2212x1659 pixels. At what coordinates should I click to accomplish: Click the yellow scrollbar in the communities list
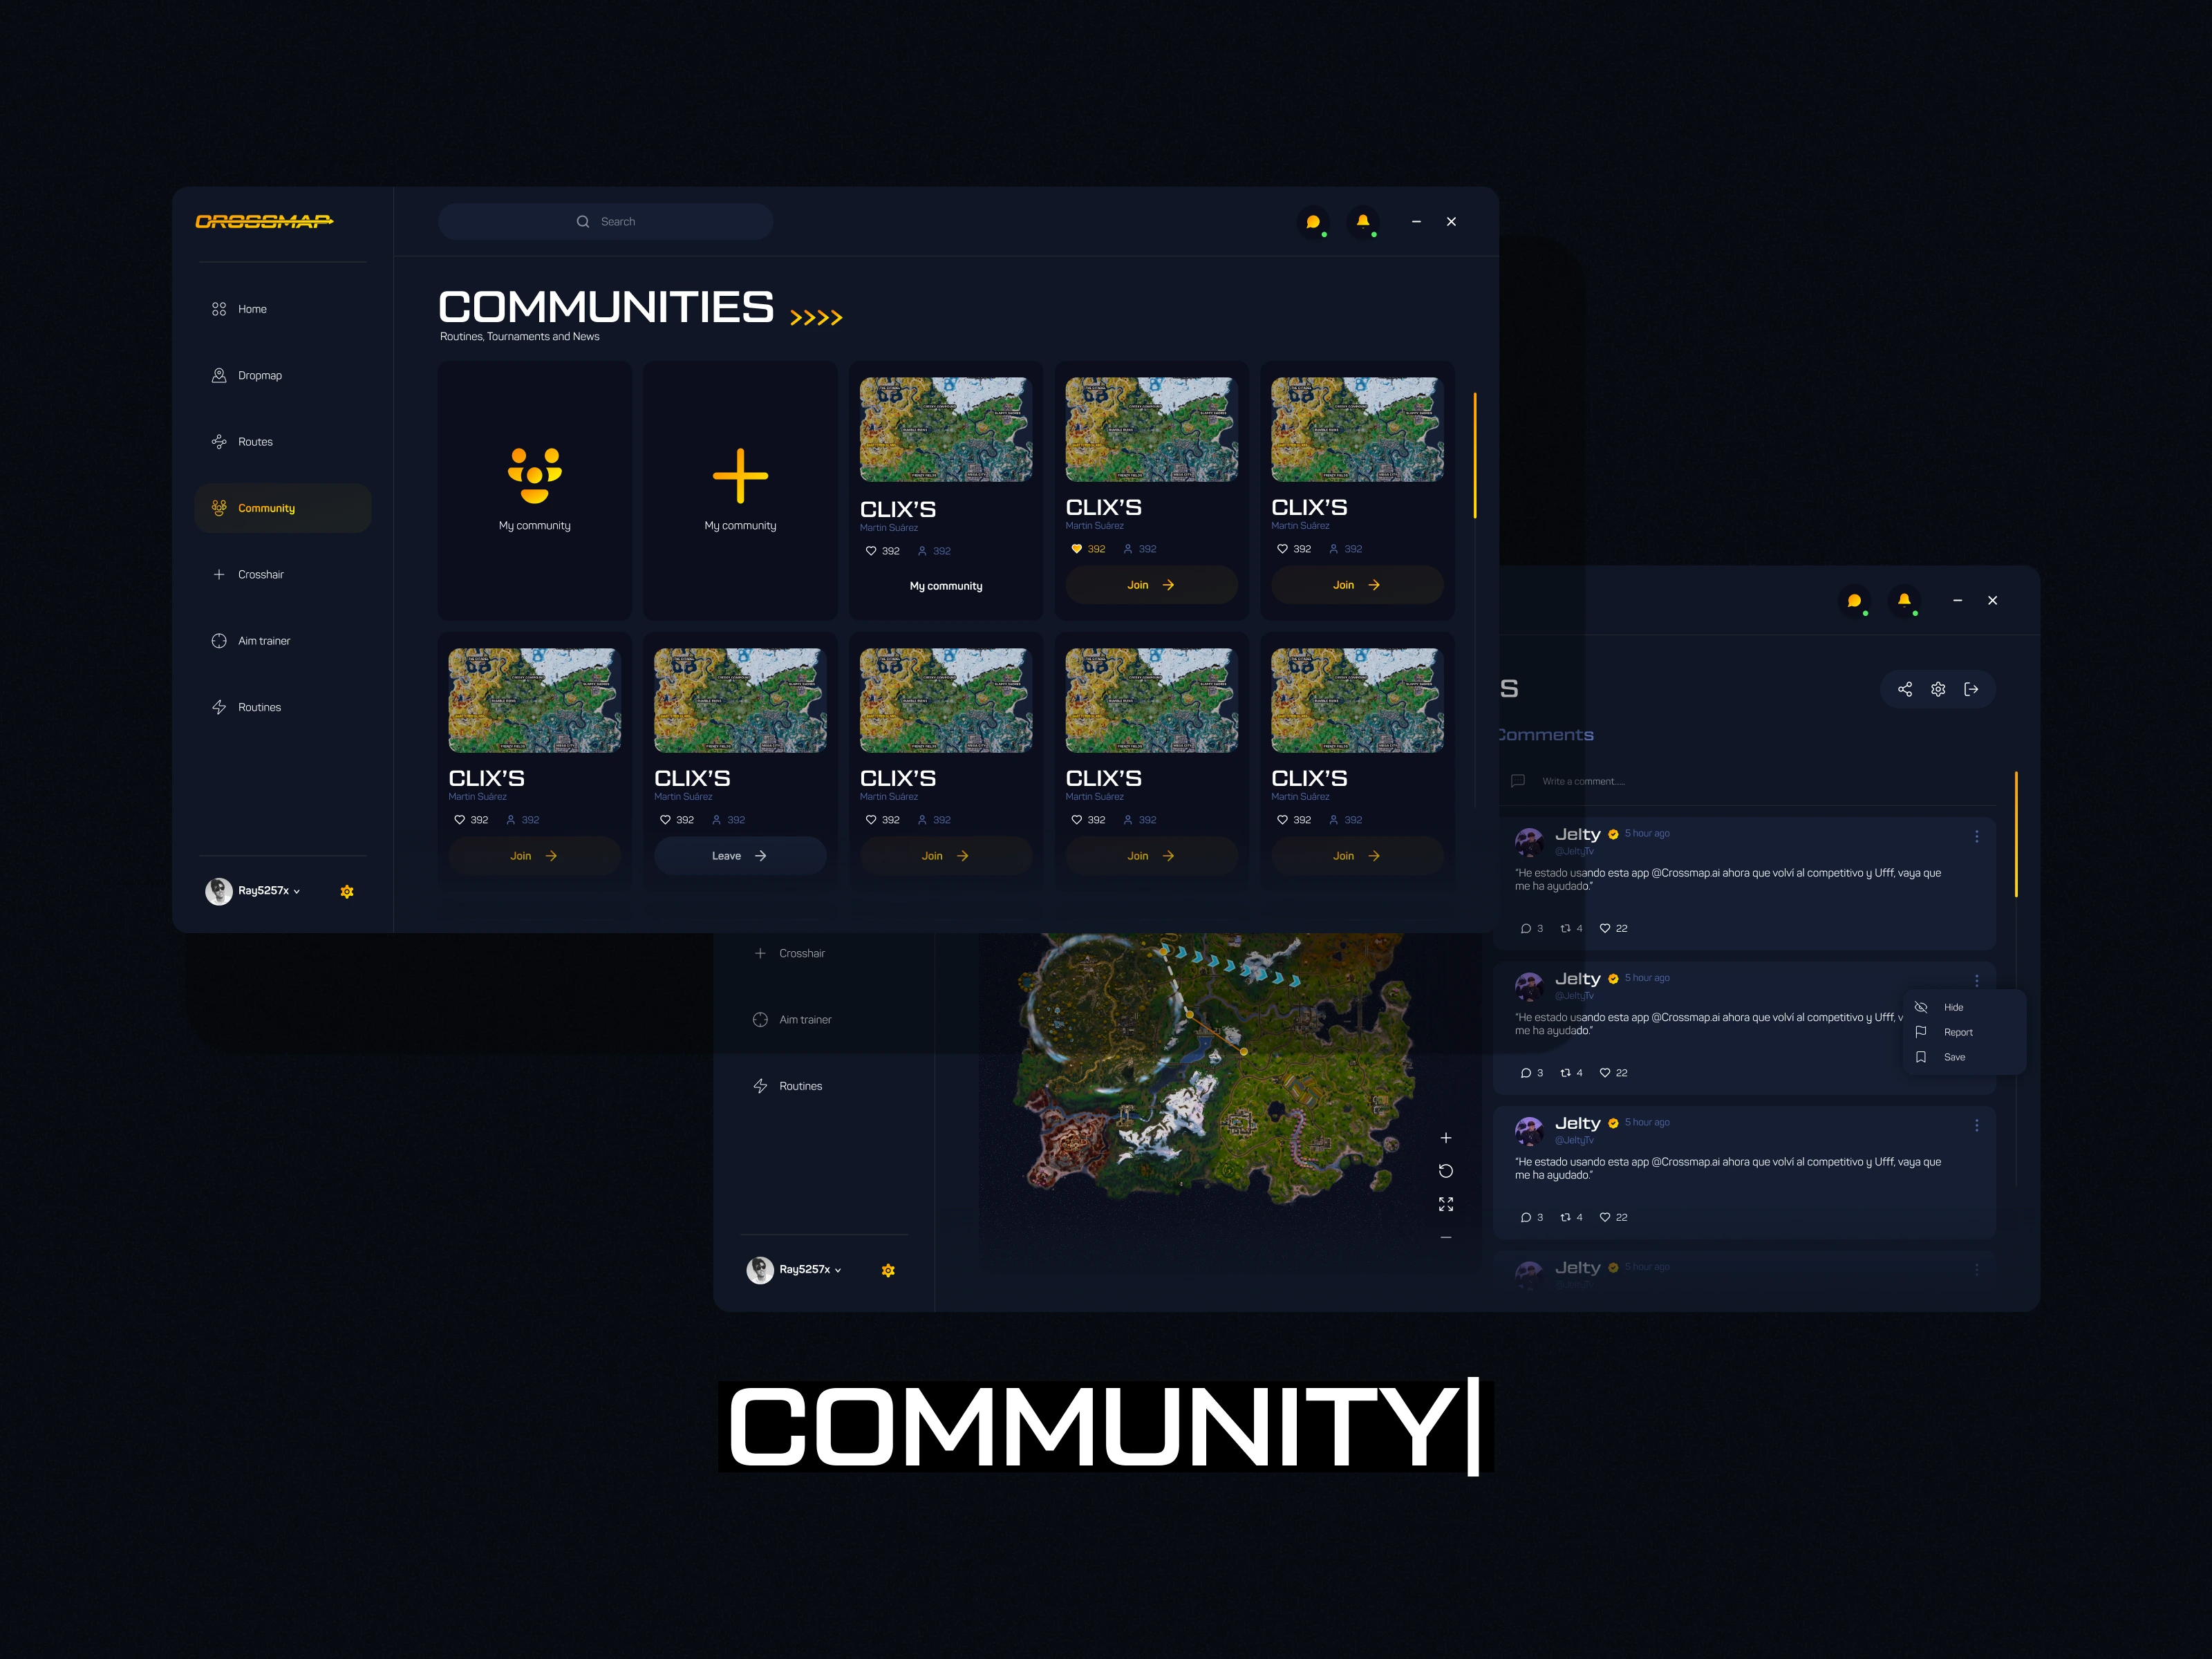(x=1474, y=456)
